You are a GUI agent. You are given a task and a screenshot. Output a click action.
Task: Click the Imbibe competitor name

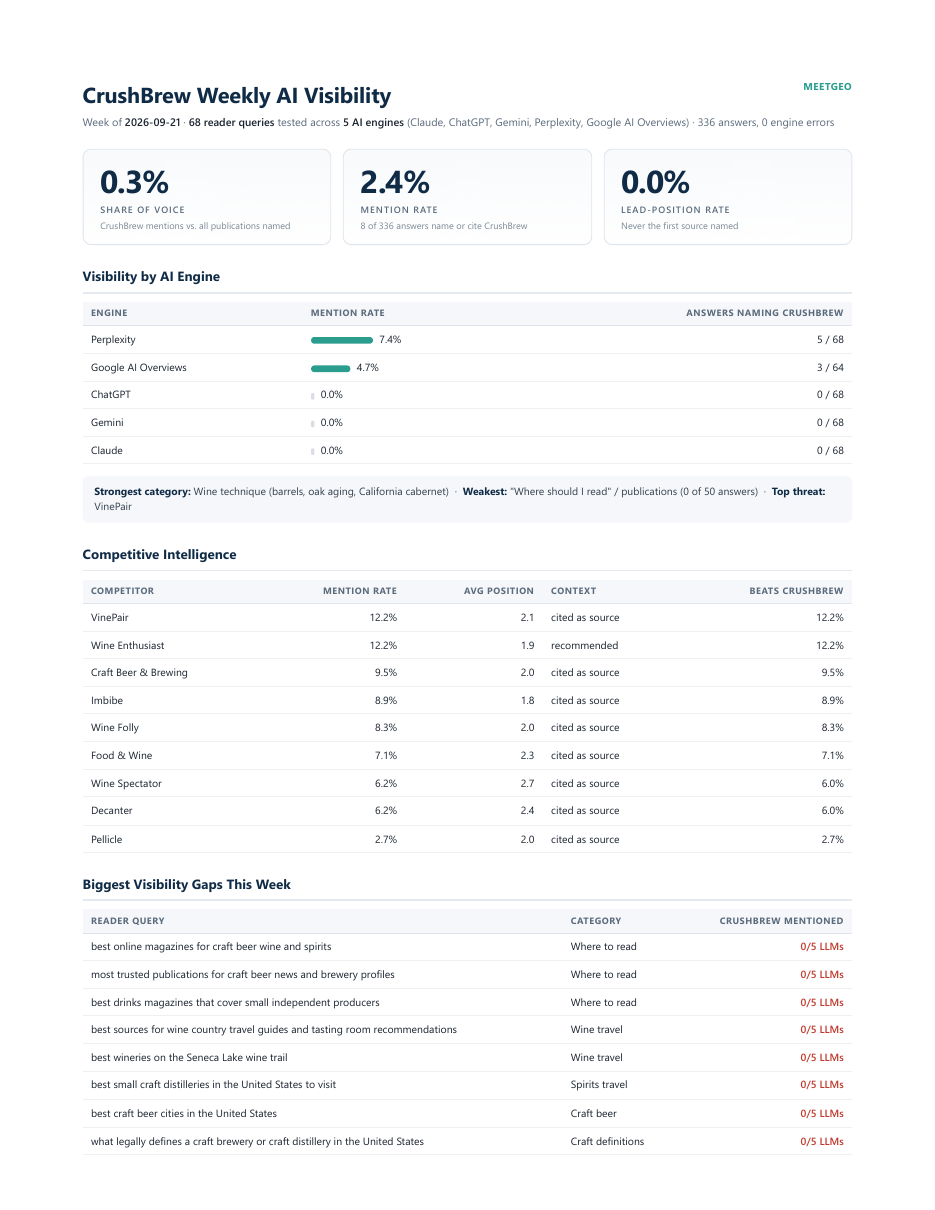coord(107,701)
